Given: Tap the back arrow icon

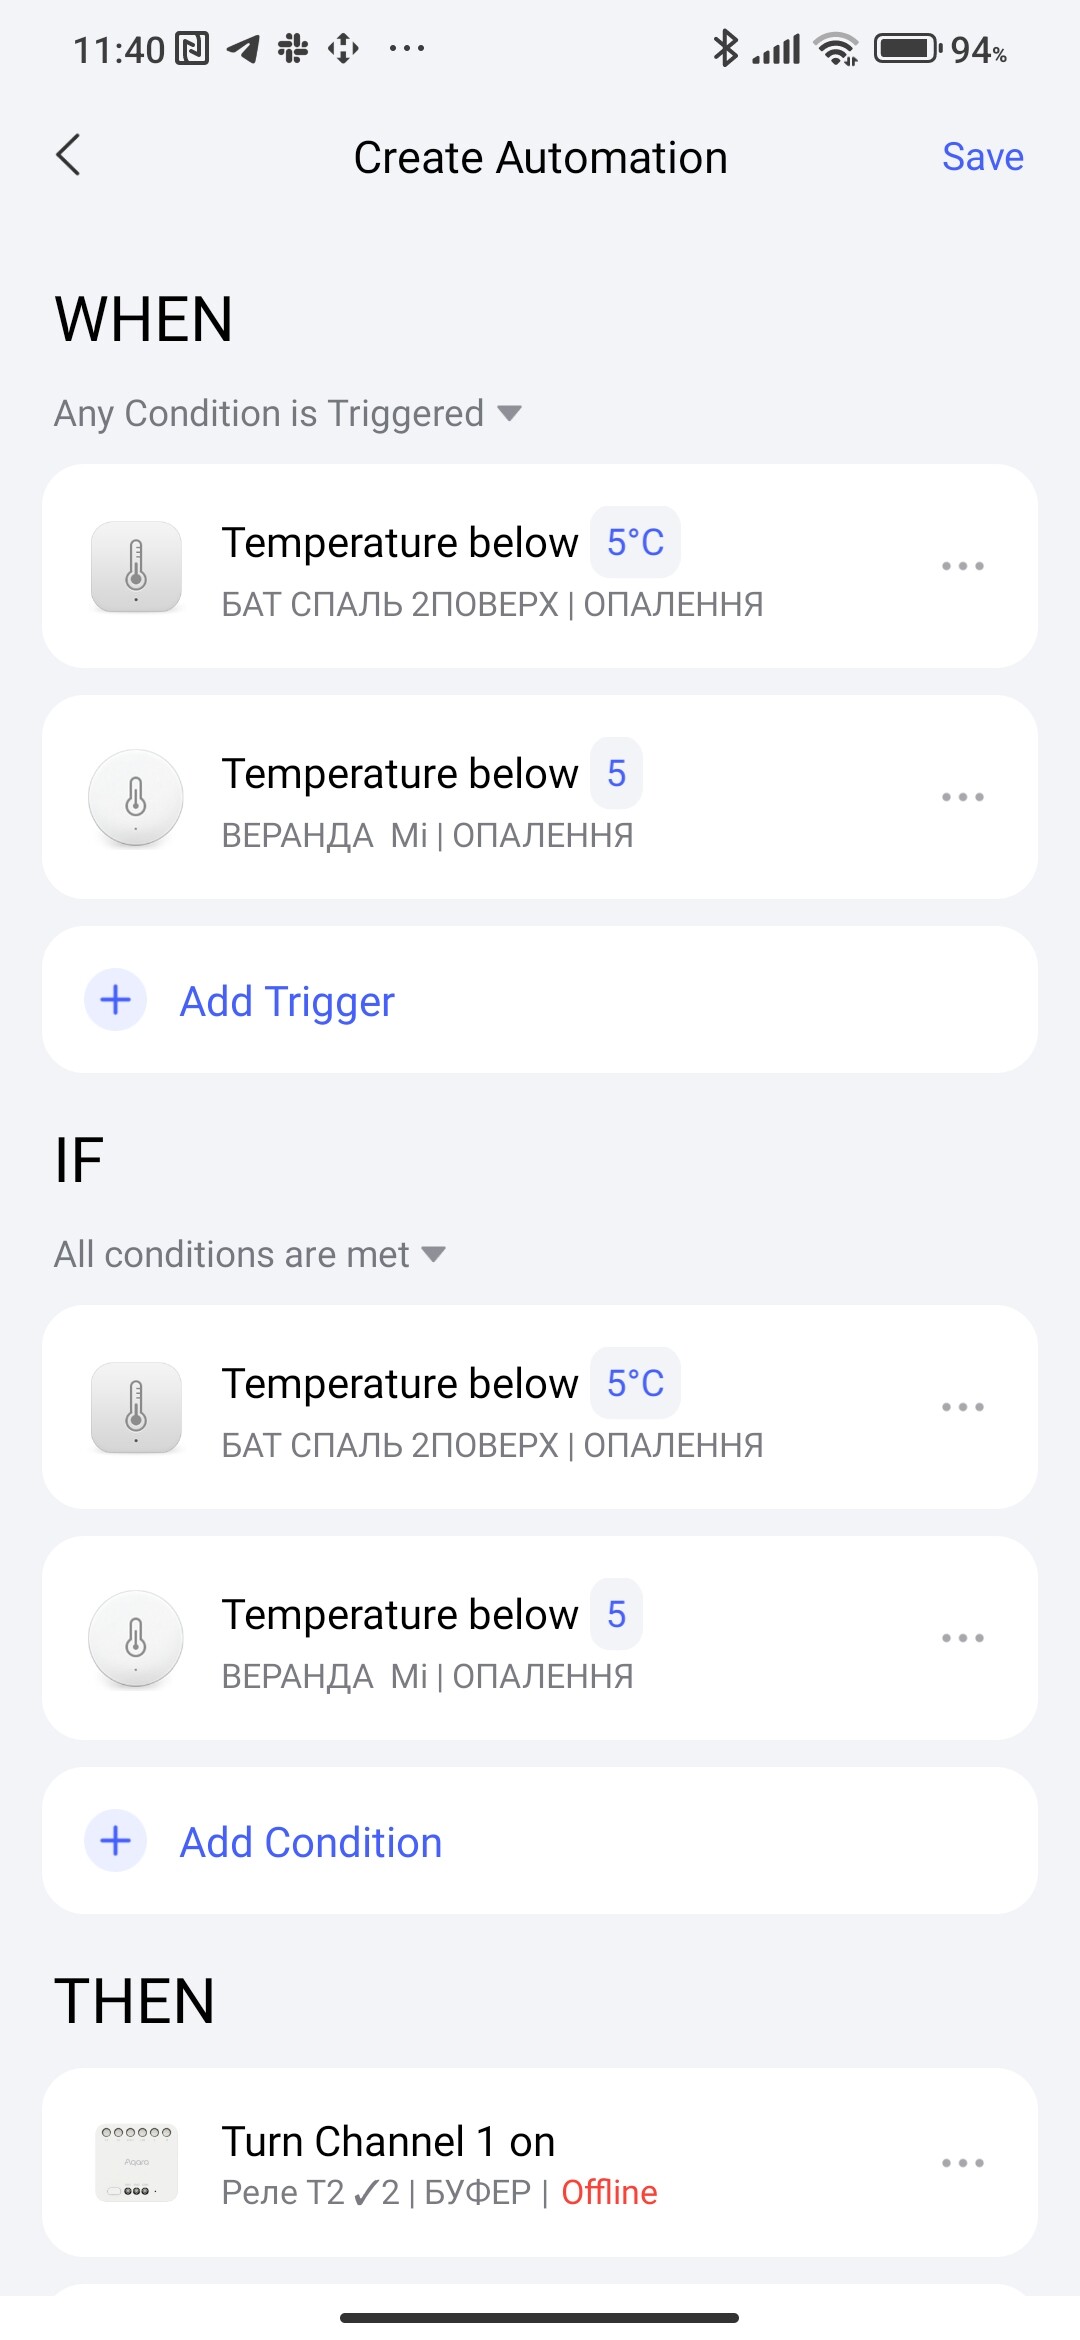Looking at the screenshot, I should tap(68, 155).
